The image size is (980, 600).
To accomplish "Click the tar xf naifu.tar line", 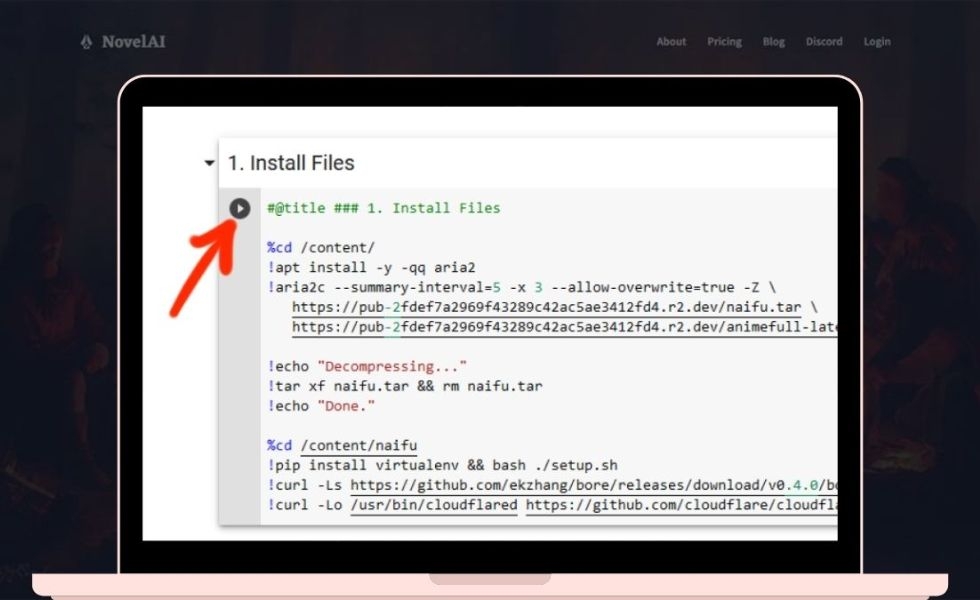I will point(405,386).
